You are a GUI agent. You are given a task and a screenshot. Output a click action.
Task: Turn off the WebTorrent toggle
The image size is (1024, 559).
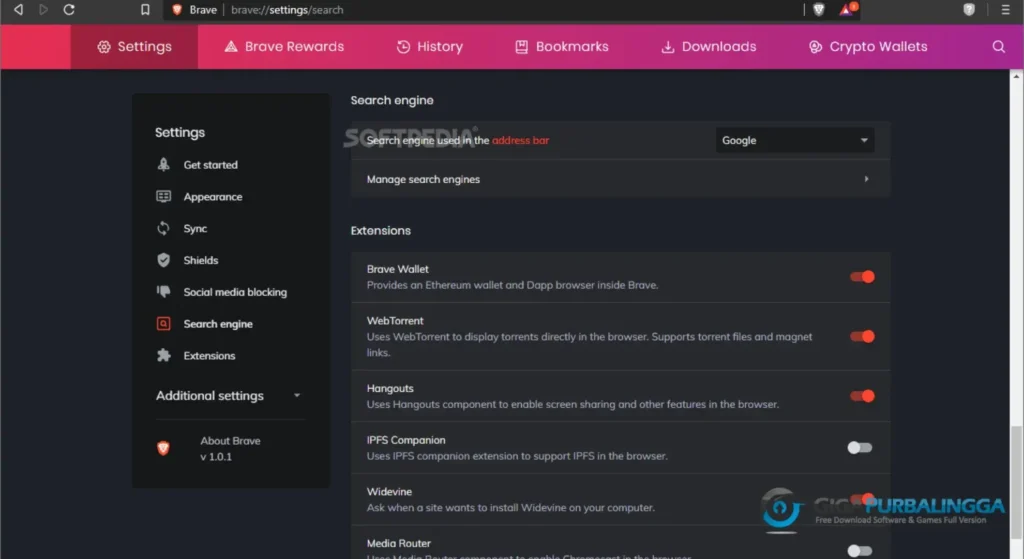(x=862, y=336)
